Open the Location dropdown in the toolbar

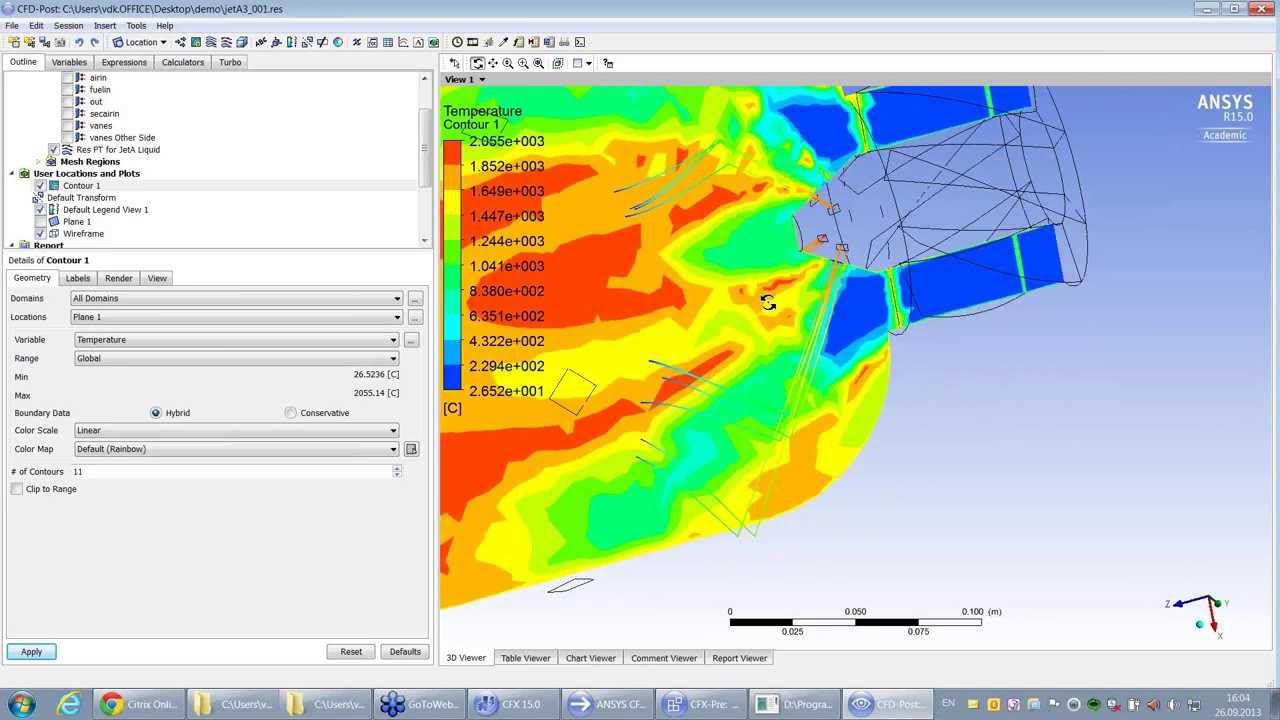140,42
